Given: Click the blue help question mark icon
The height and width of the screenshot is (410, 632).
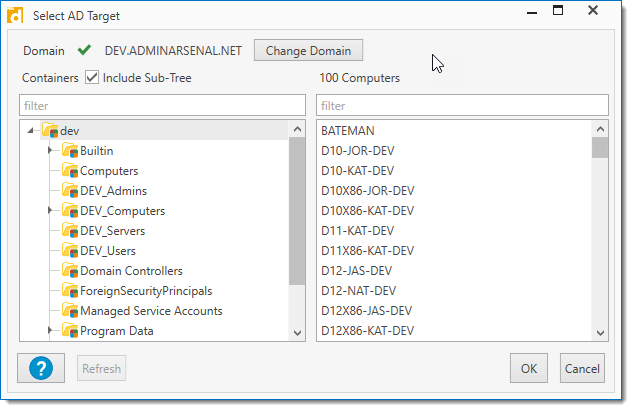Looking at the screenshot, I should pyautogui.click(x=41, y=368).
